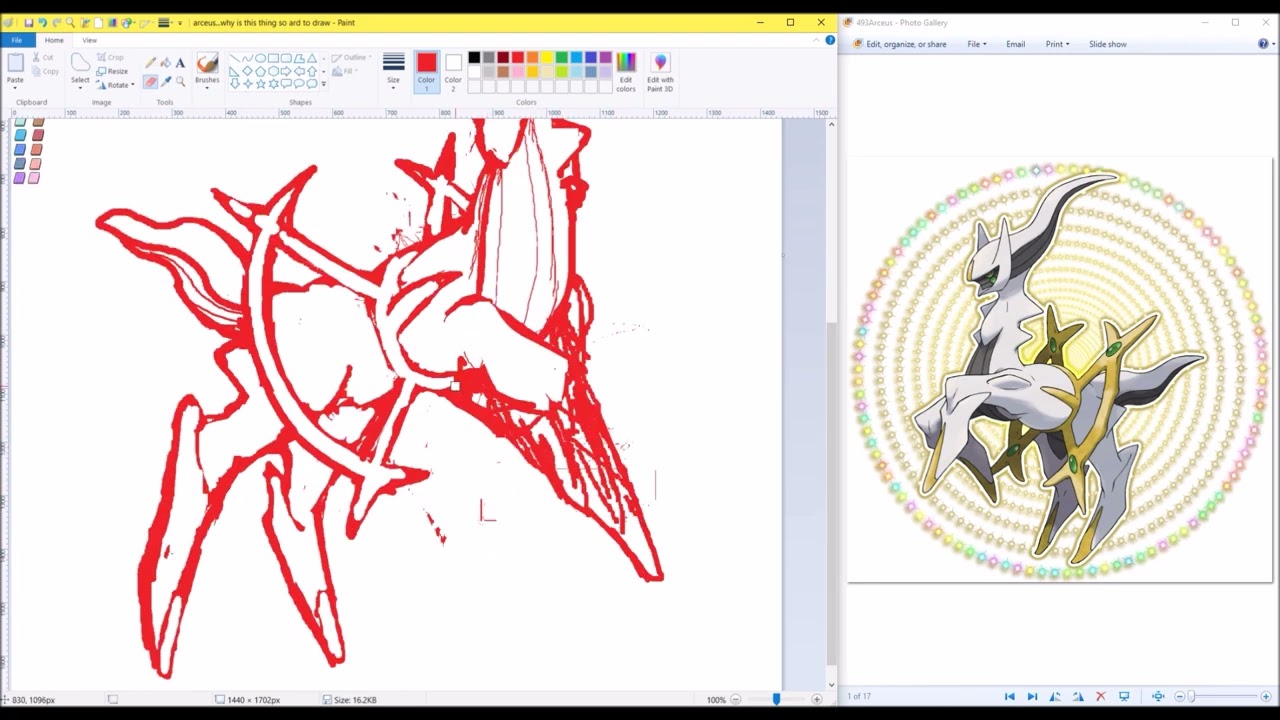This screenshot has width=1280, height=720.
Task: Click the Edit colors button
Action: coord(626,72)
